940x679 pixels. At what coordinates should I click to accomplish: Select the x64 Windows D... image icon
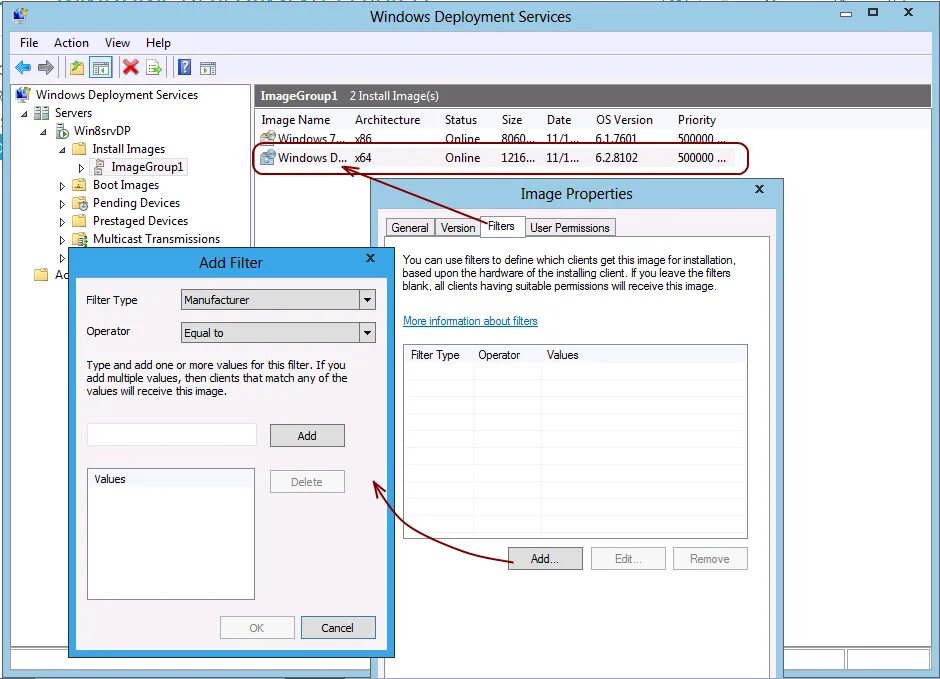coord(268,158)
